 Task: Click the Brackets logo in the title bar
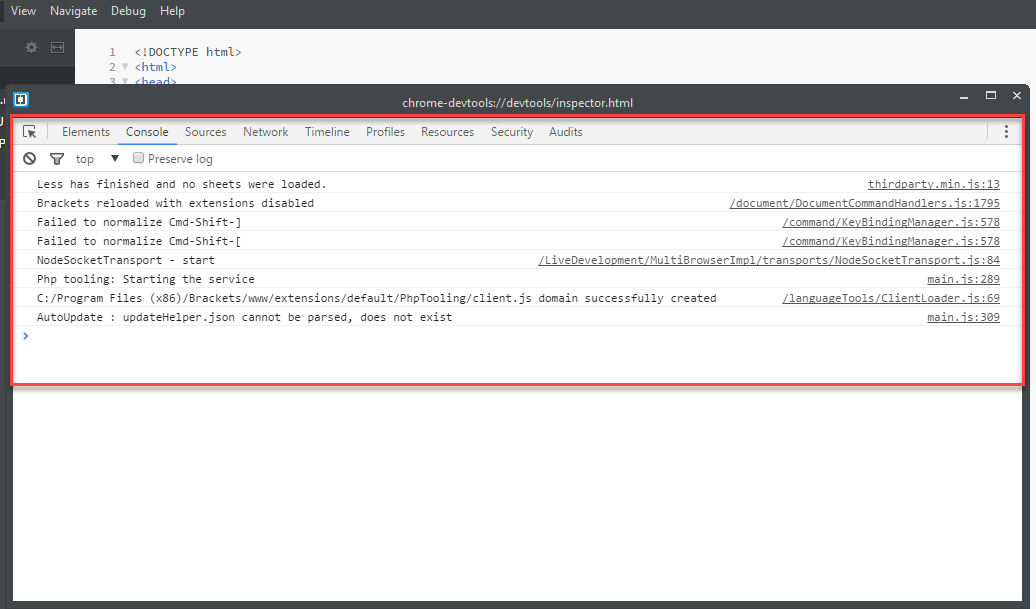[x=21, y=101]
